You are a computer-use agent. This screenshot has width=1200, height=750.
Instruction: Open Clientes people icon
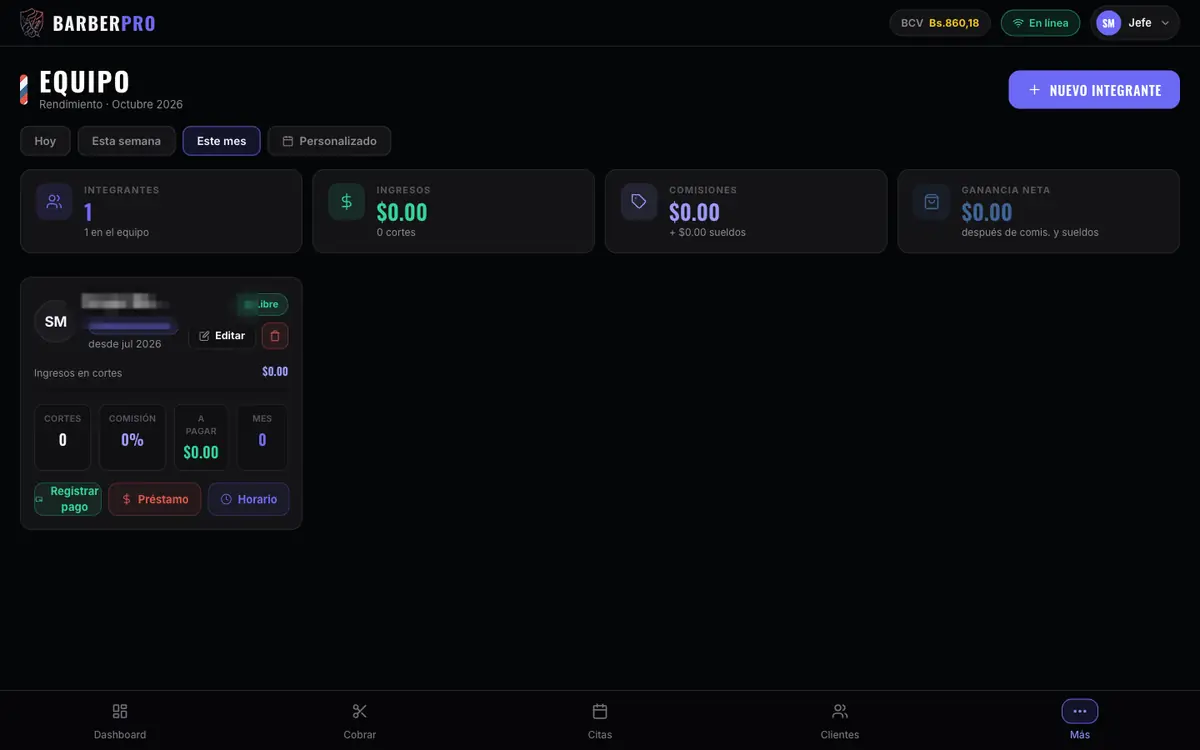pyautogui.click(x=840, y=711)
